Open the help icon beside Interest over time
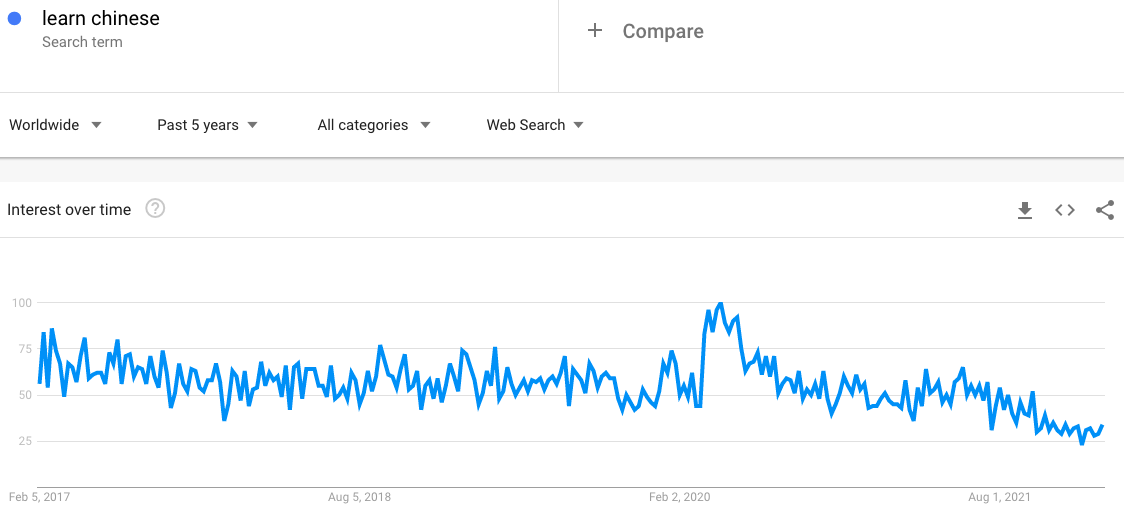The width and height of the screenshot is (1124, 529). click(x=156, y=209)
